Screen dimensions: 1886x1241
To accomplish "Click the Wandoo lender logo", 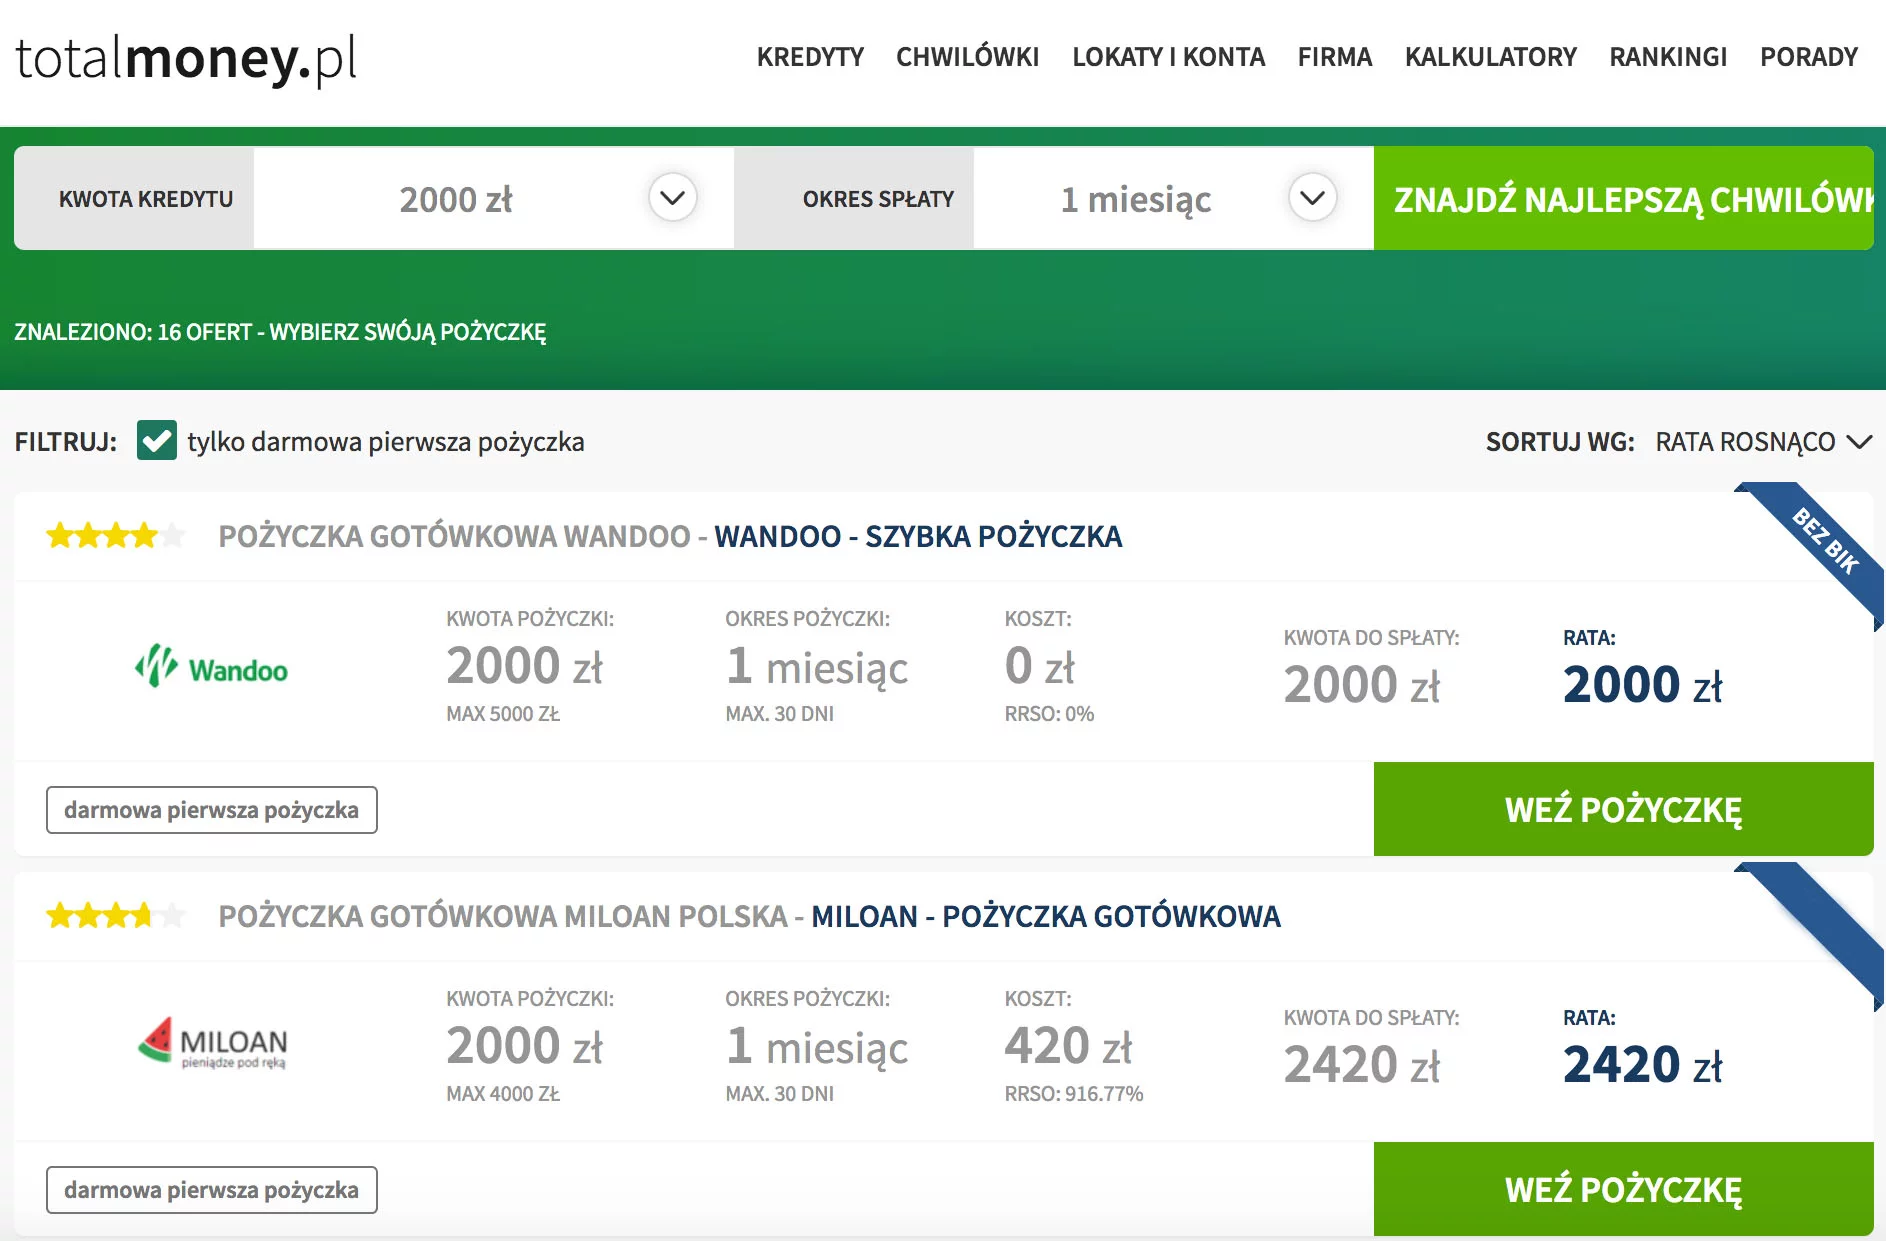I will pyautogui.click(x=212, y=667).
